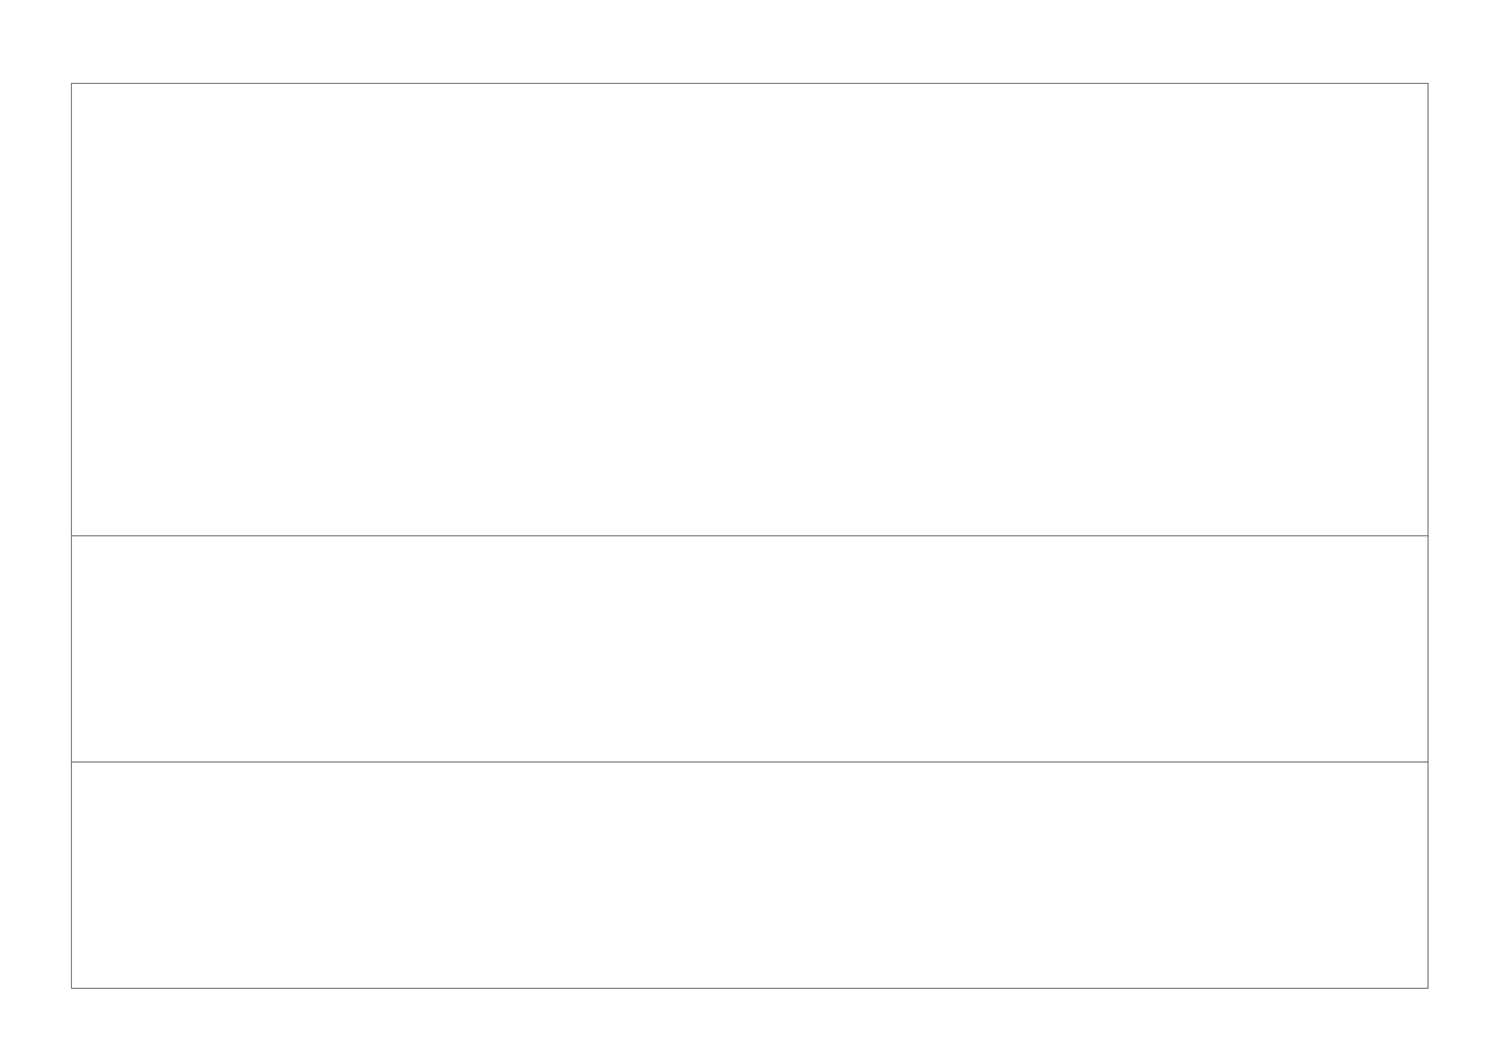Click the blank margin below the frame
This screenshot has width=1500, height=1061.
click(x=750, y=1025)
